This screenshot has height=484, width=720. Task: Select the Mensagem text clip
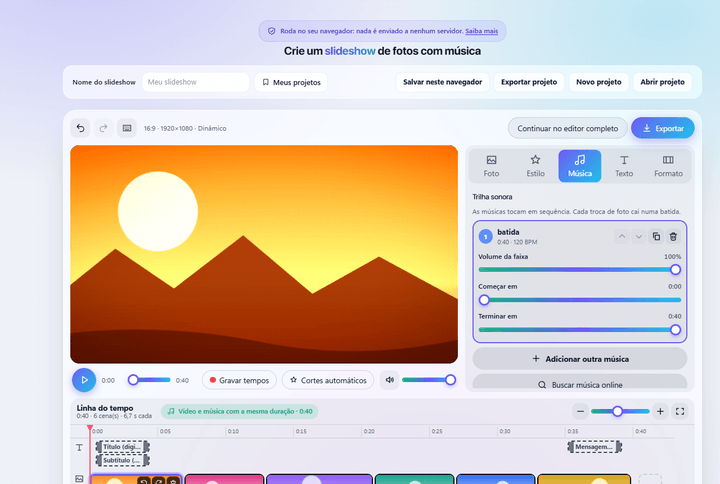click(x=595, y=447)
